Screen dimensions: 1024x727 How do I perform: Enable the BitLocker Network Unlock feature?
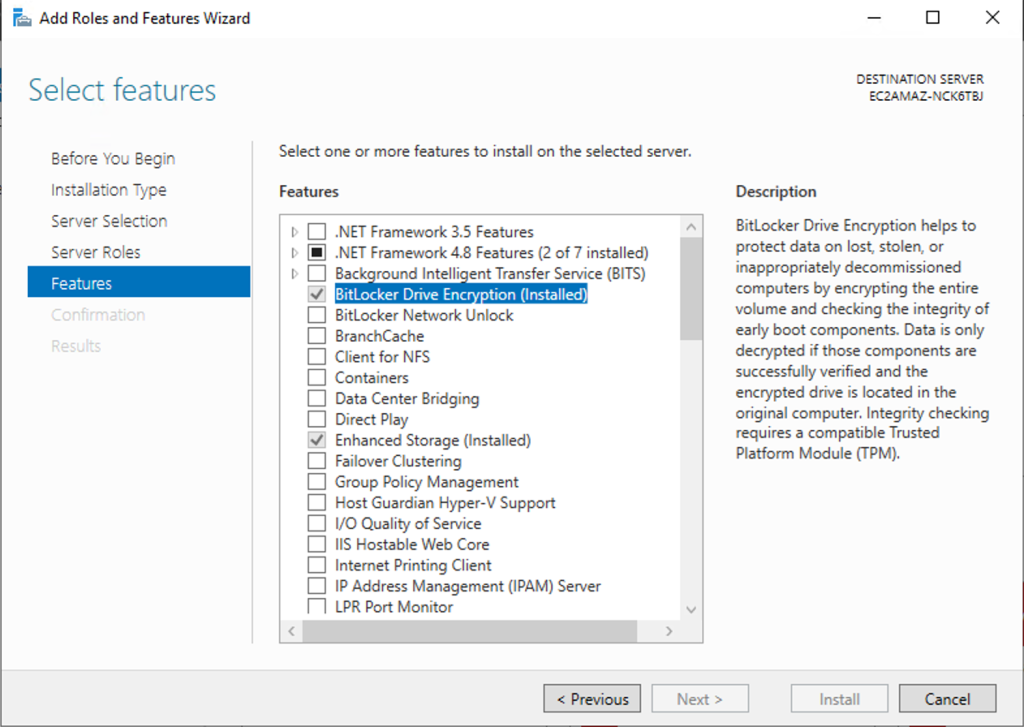pos(316,314)
